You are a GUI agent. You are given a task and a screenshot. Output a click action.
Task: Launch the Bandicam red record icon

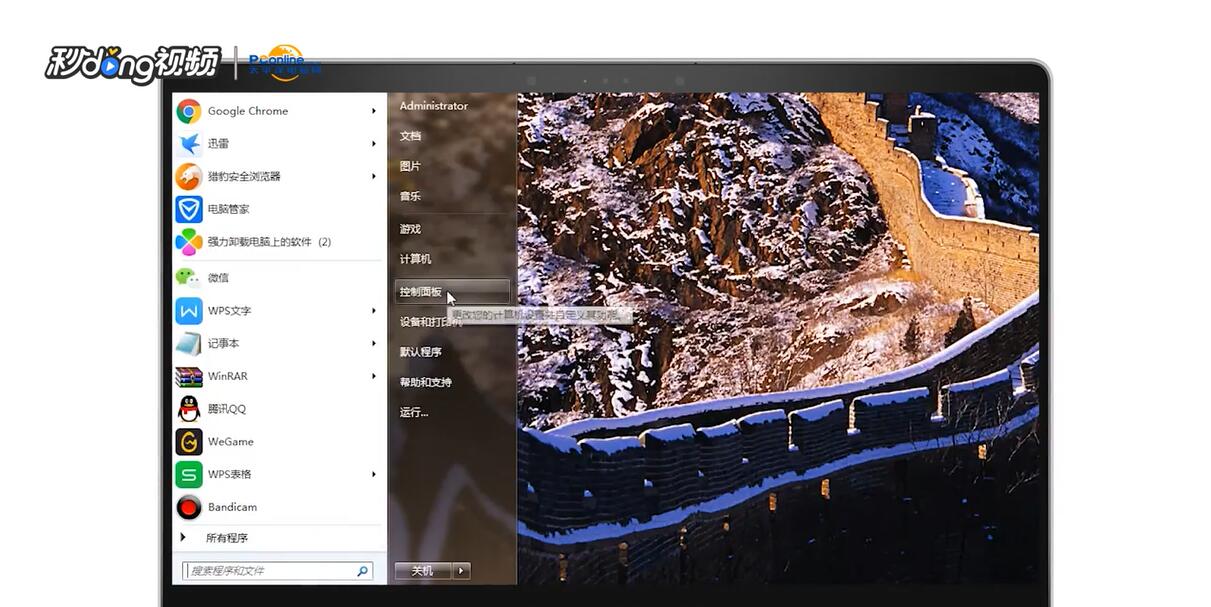(x=189, y=507)
